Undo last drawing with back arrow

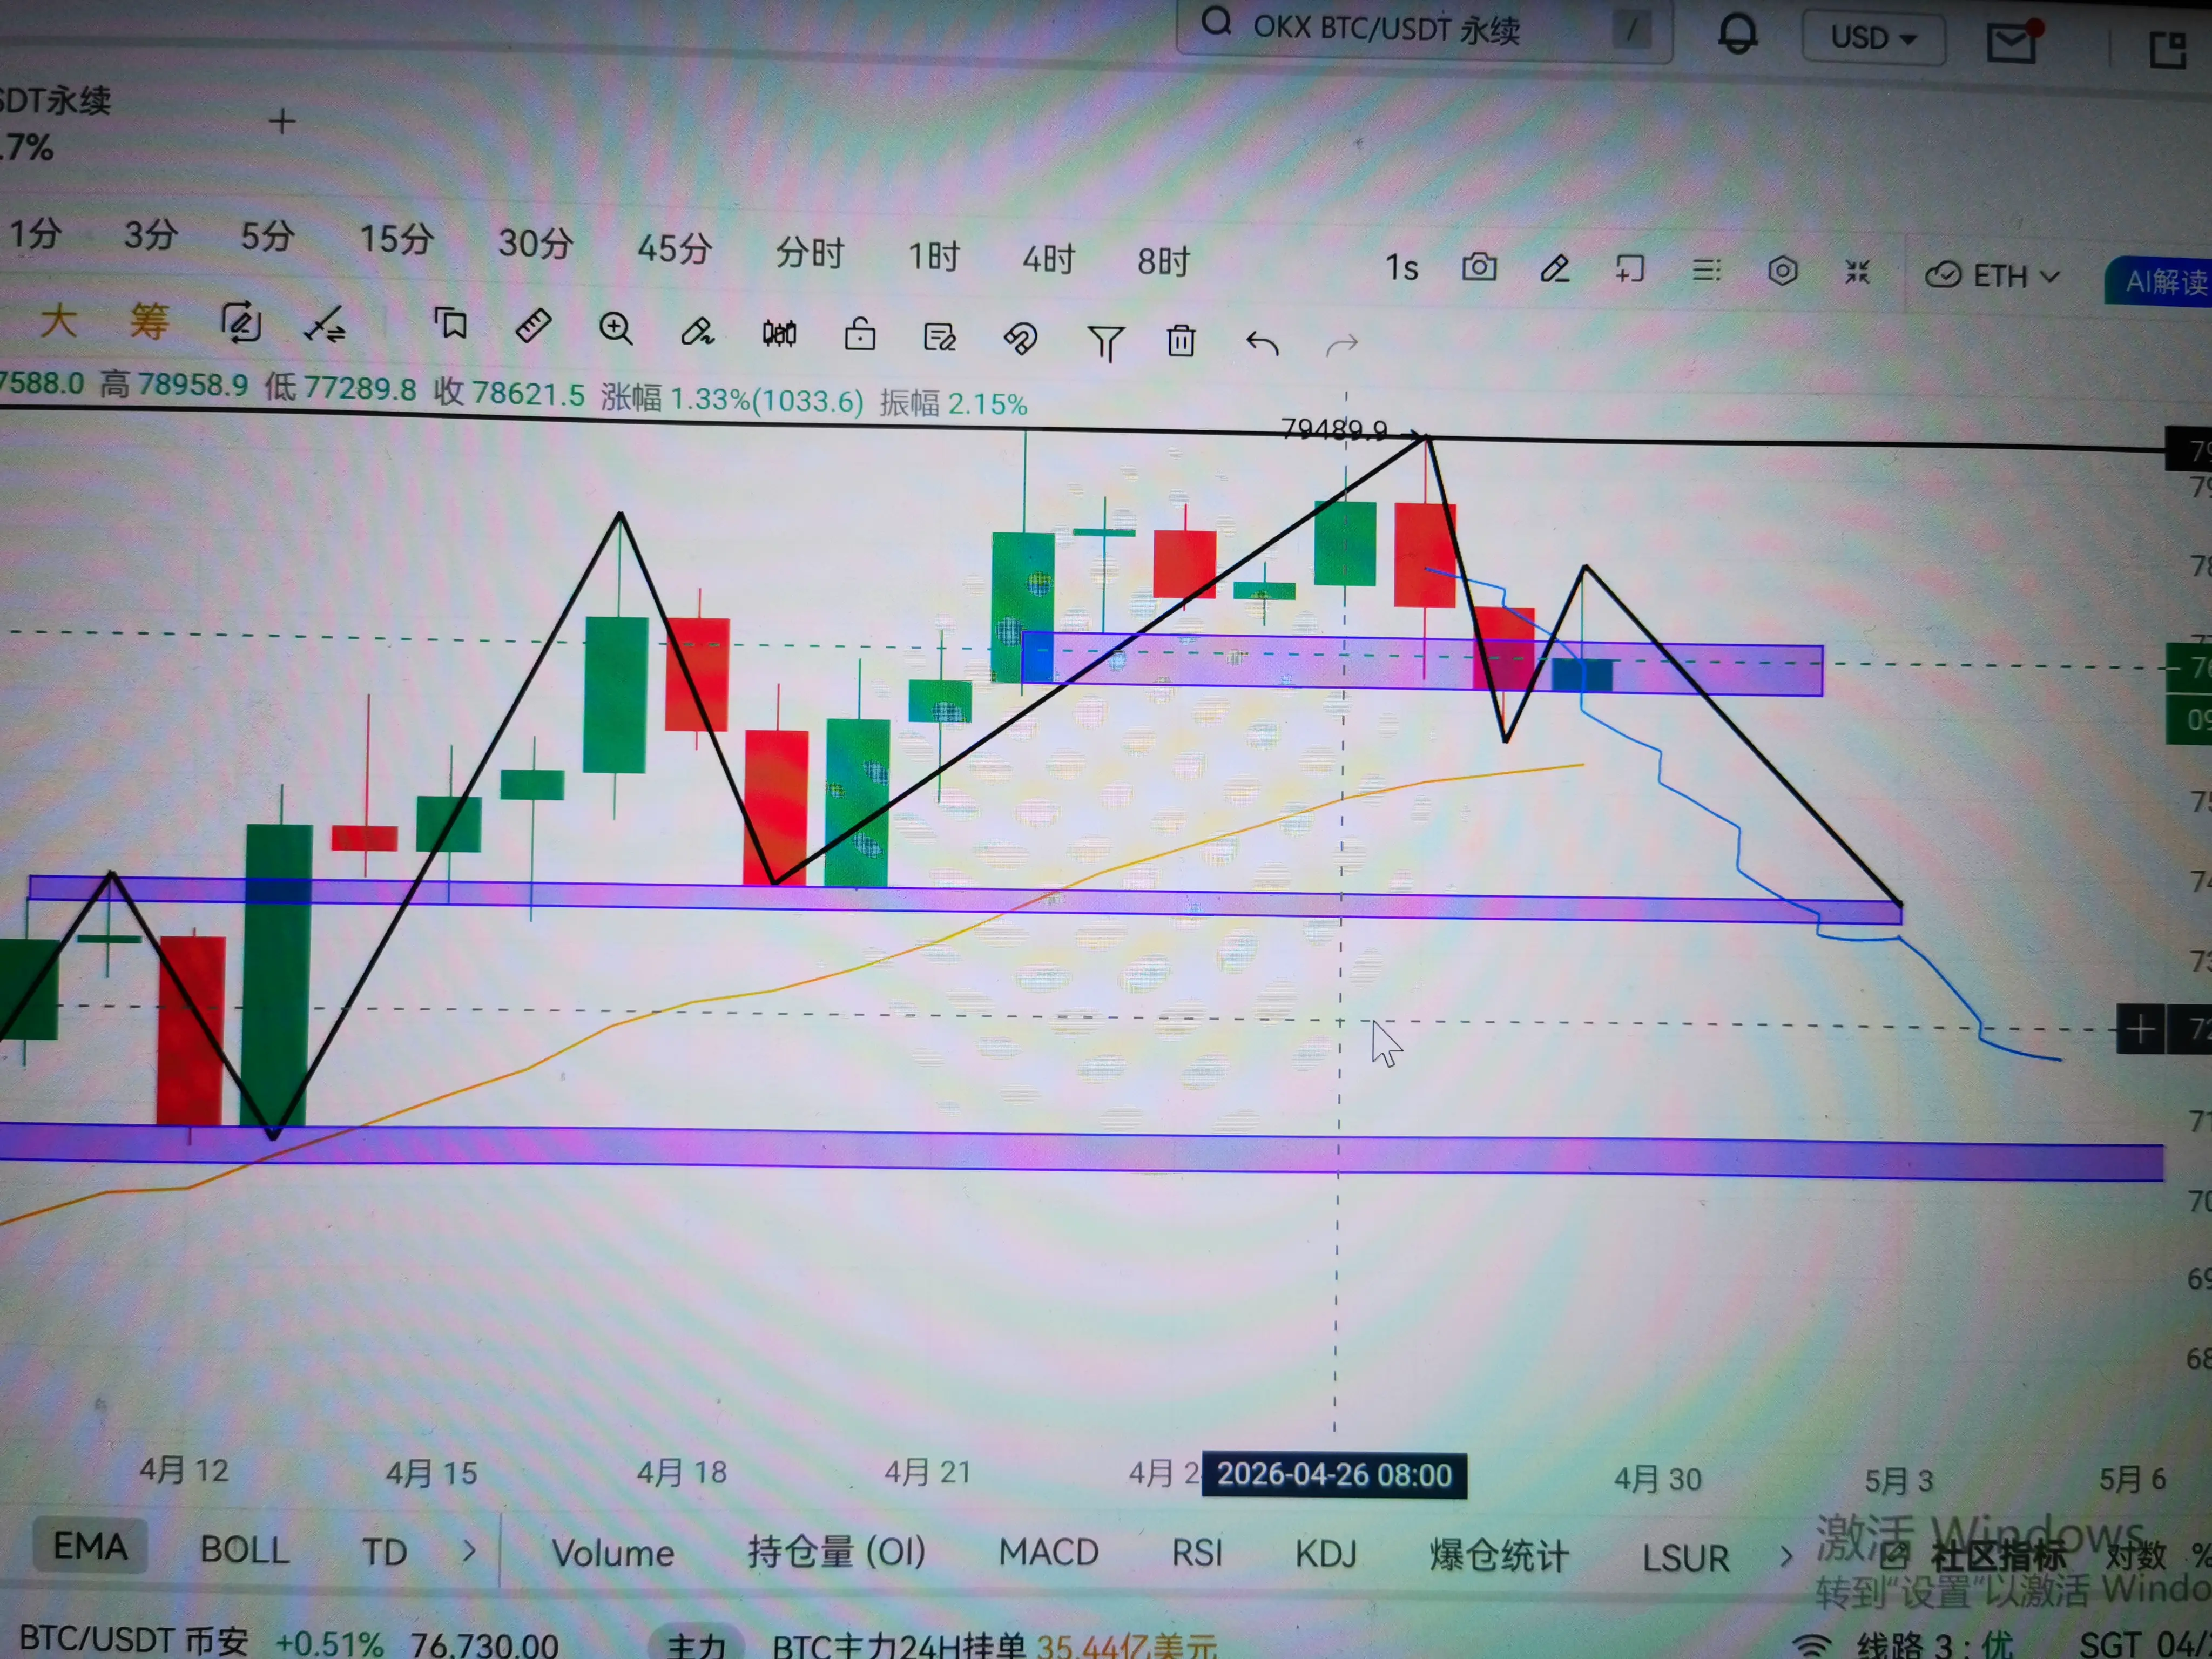click(1262, 344)
